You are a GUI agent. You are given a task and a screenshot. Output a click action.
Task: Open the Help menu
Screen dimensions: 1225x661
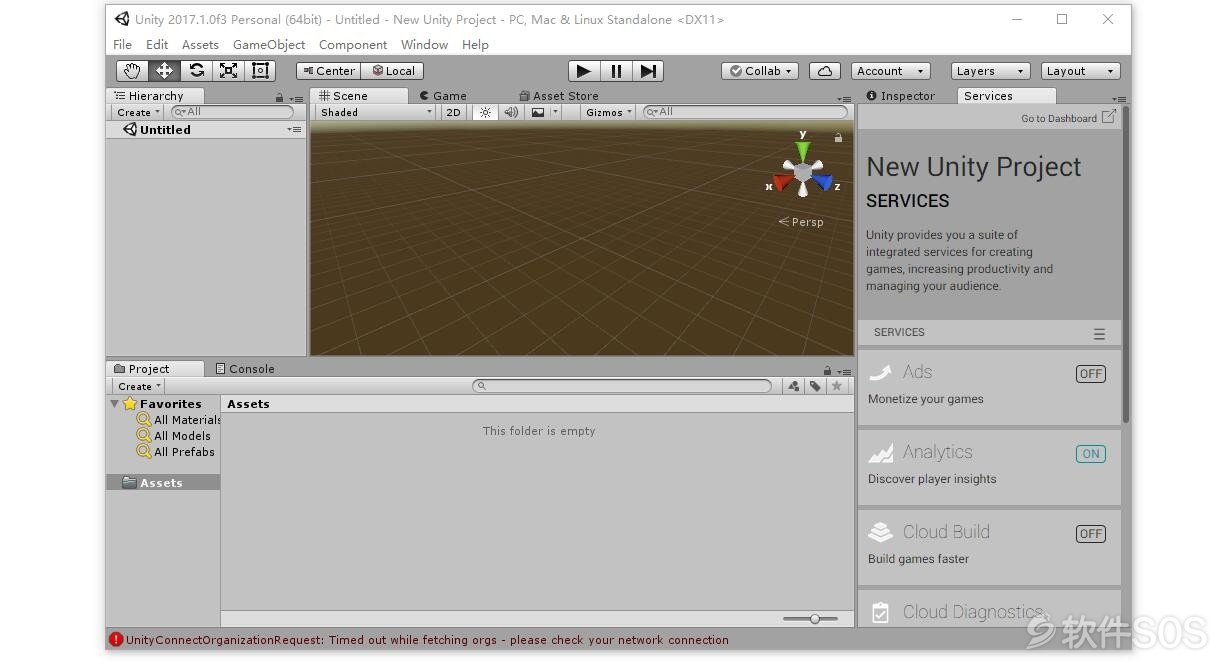click(475, 44)
